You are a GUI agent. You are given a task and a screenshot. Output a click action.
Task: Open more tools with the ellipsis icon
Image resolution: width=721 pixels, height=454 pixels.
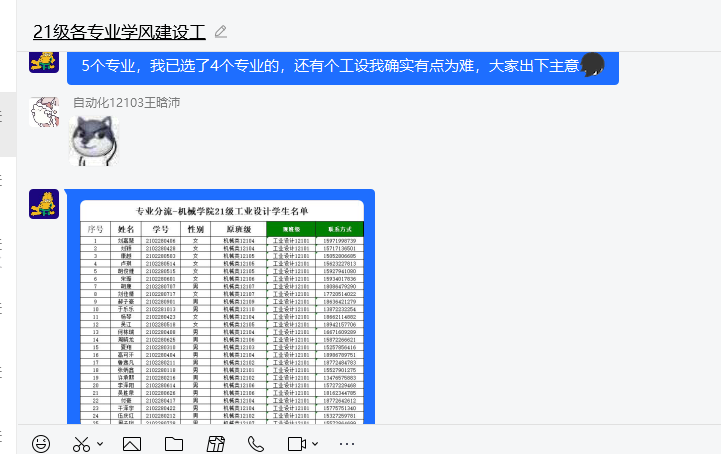[x=347, y=443]
